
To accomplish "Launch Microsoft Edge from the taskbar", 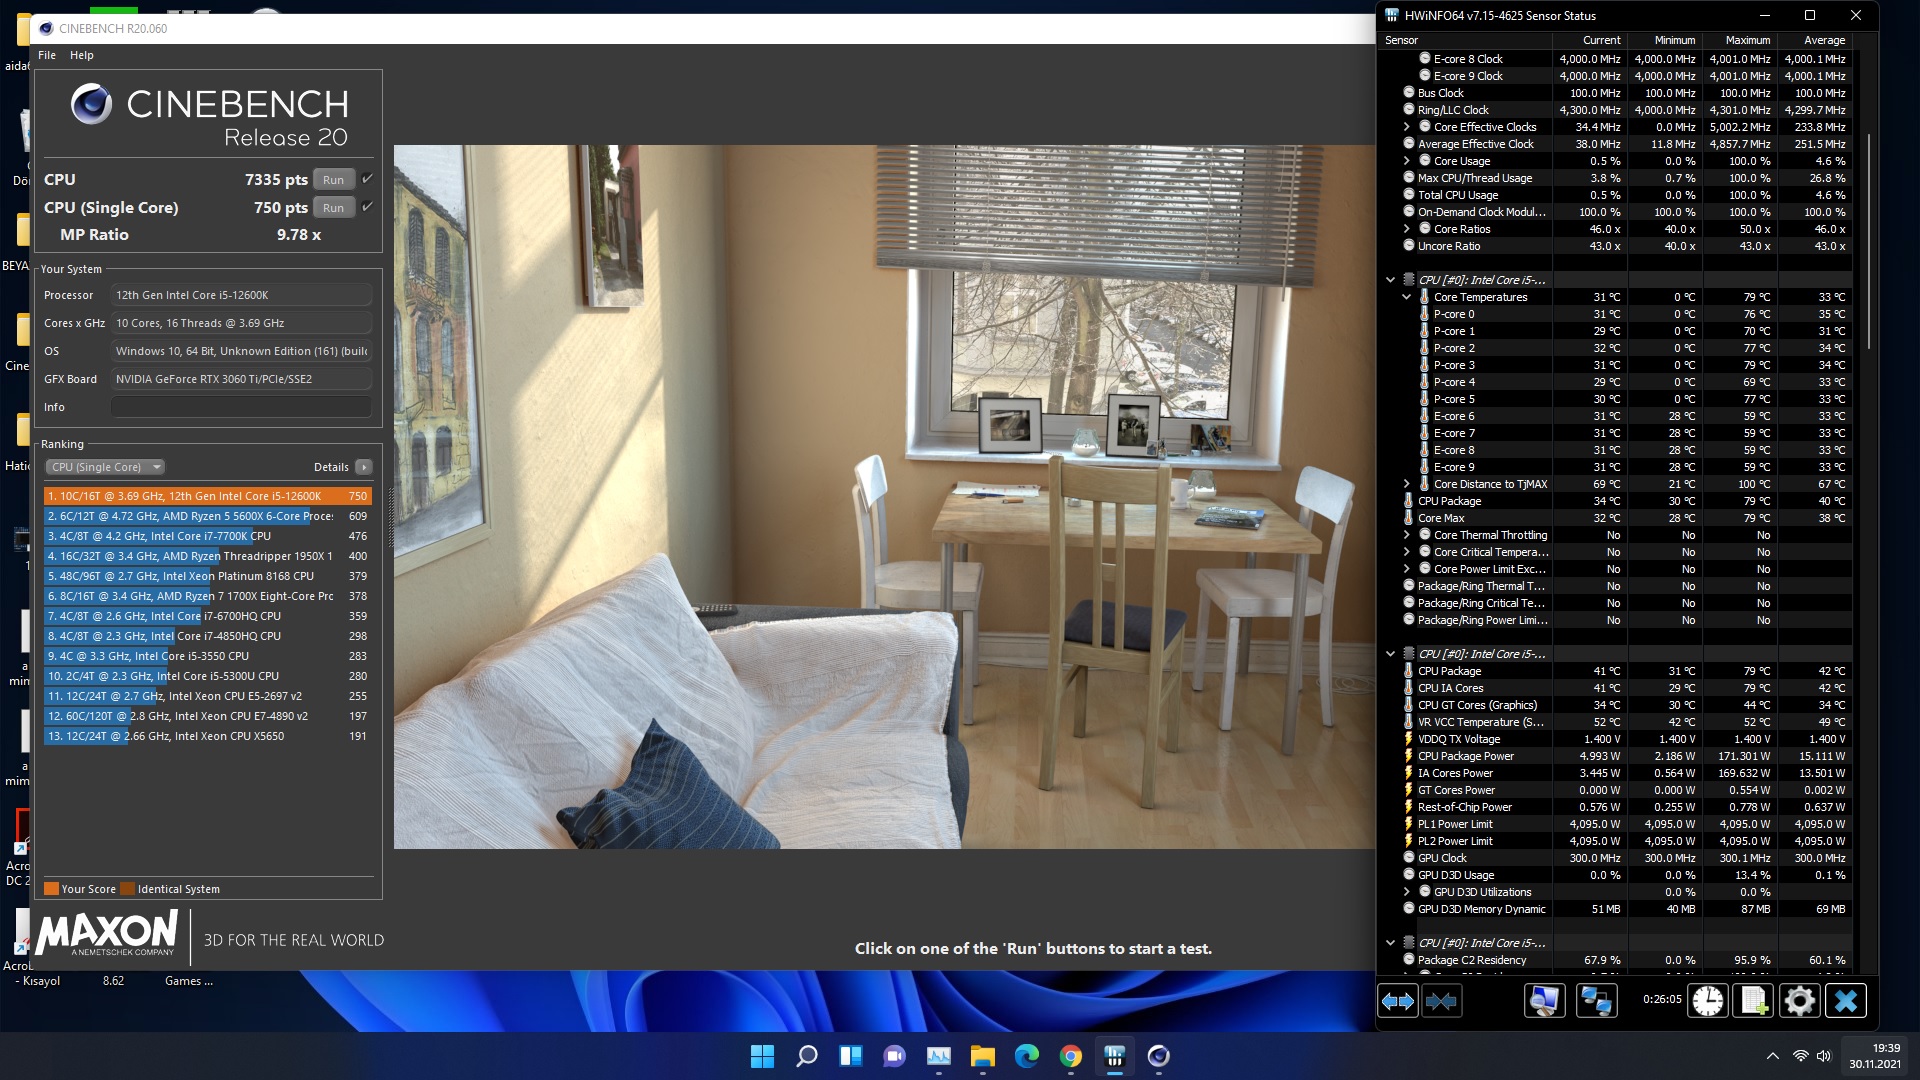I will (x=1027, y=1056).
